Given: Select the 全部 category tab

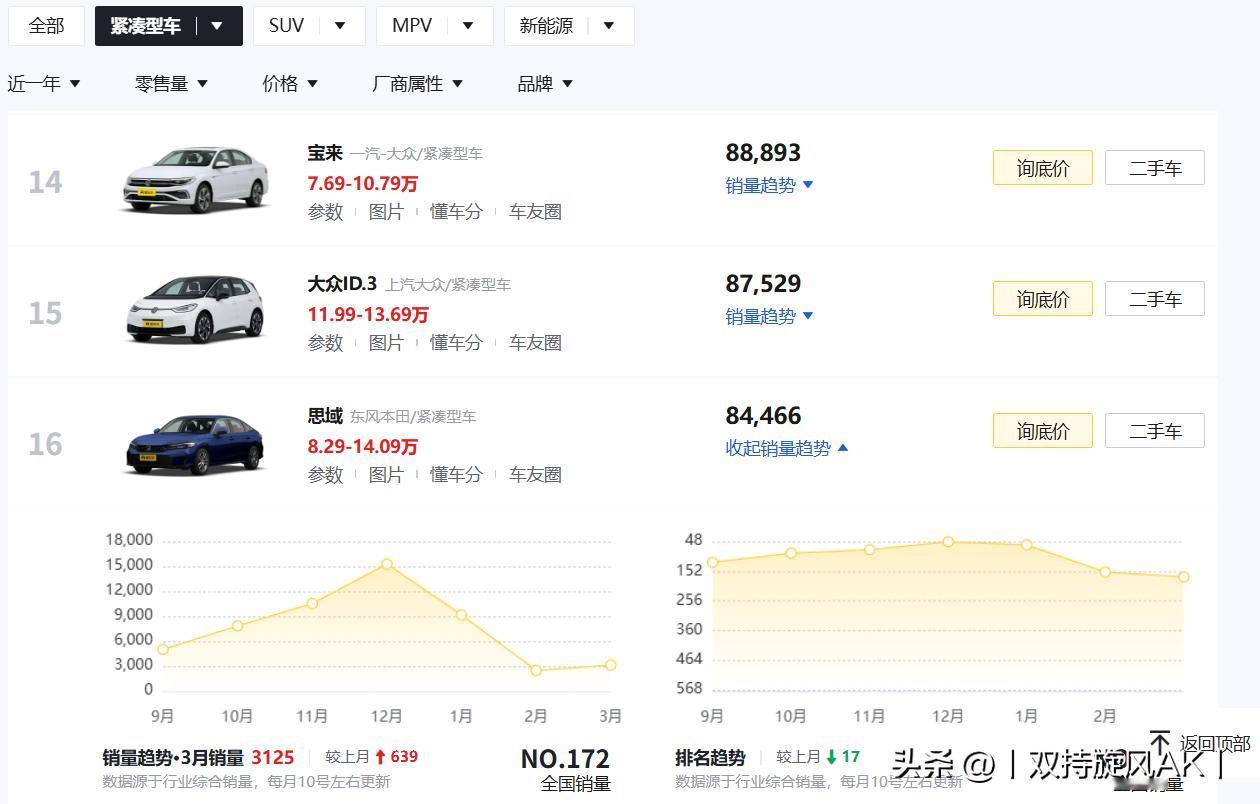Looking at the screenshot, I should pyautogui.click(x=46, y=26).
